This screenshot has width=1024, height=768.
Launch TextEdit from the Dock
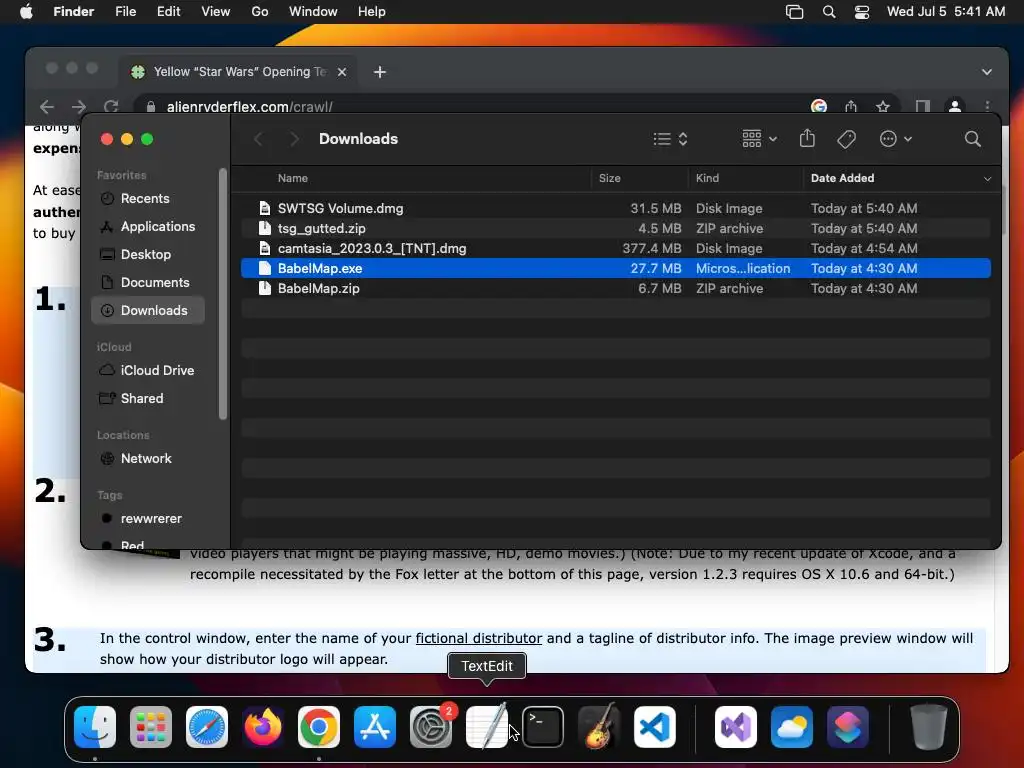click(487, 727)
